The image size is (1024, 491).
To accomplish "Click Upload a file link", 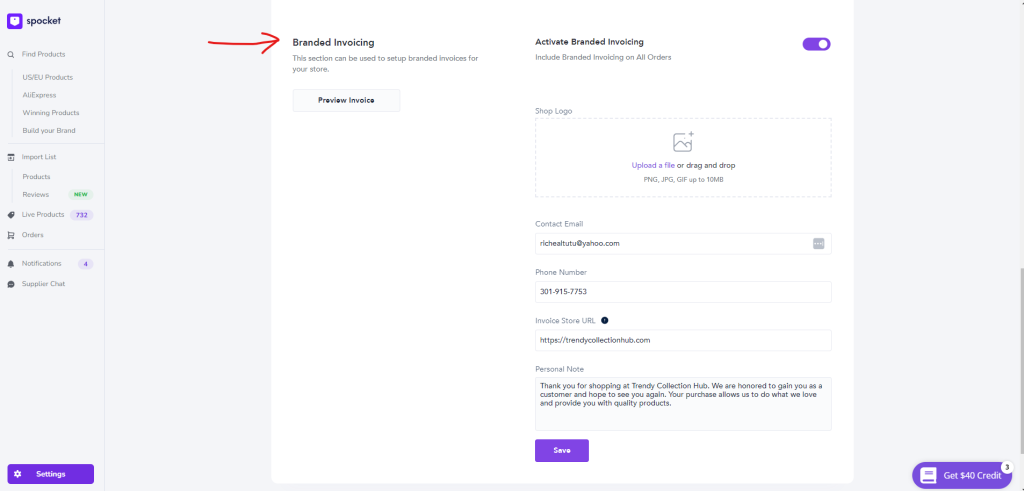I will tap(653, 166).
